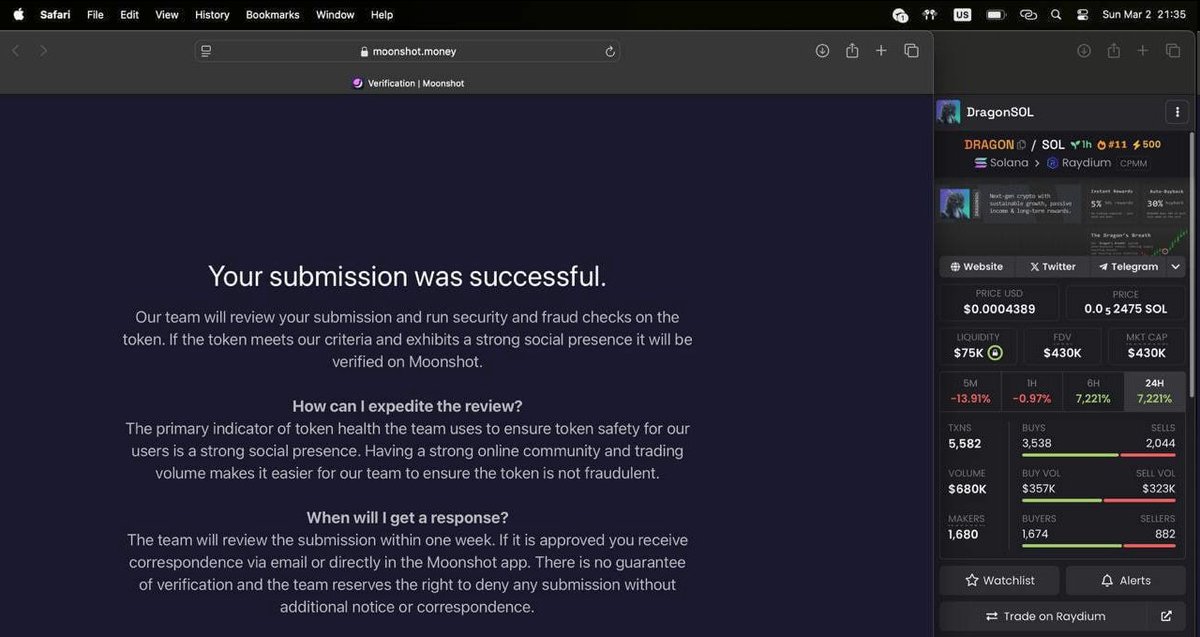Screen dimensions: 1200x637
Task: Select the 24H timeframe tab
Action: [1154, 390]
